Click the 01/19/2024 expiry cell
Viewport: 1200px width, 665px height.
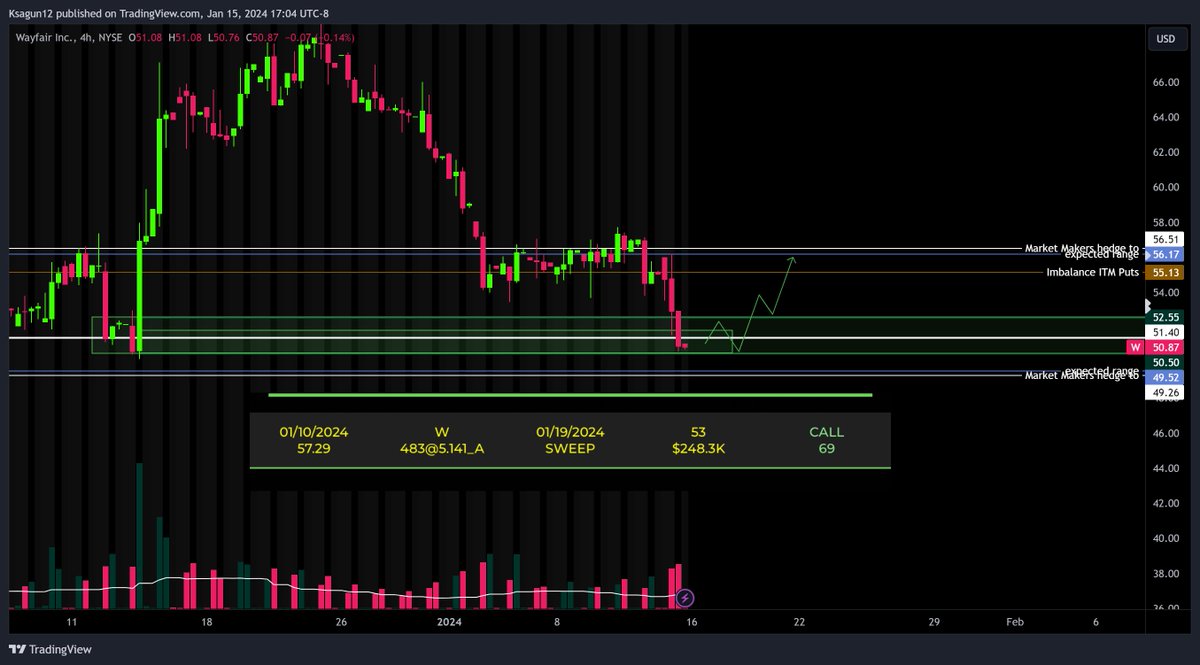pyautogui.click(x=570, y=432)
